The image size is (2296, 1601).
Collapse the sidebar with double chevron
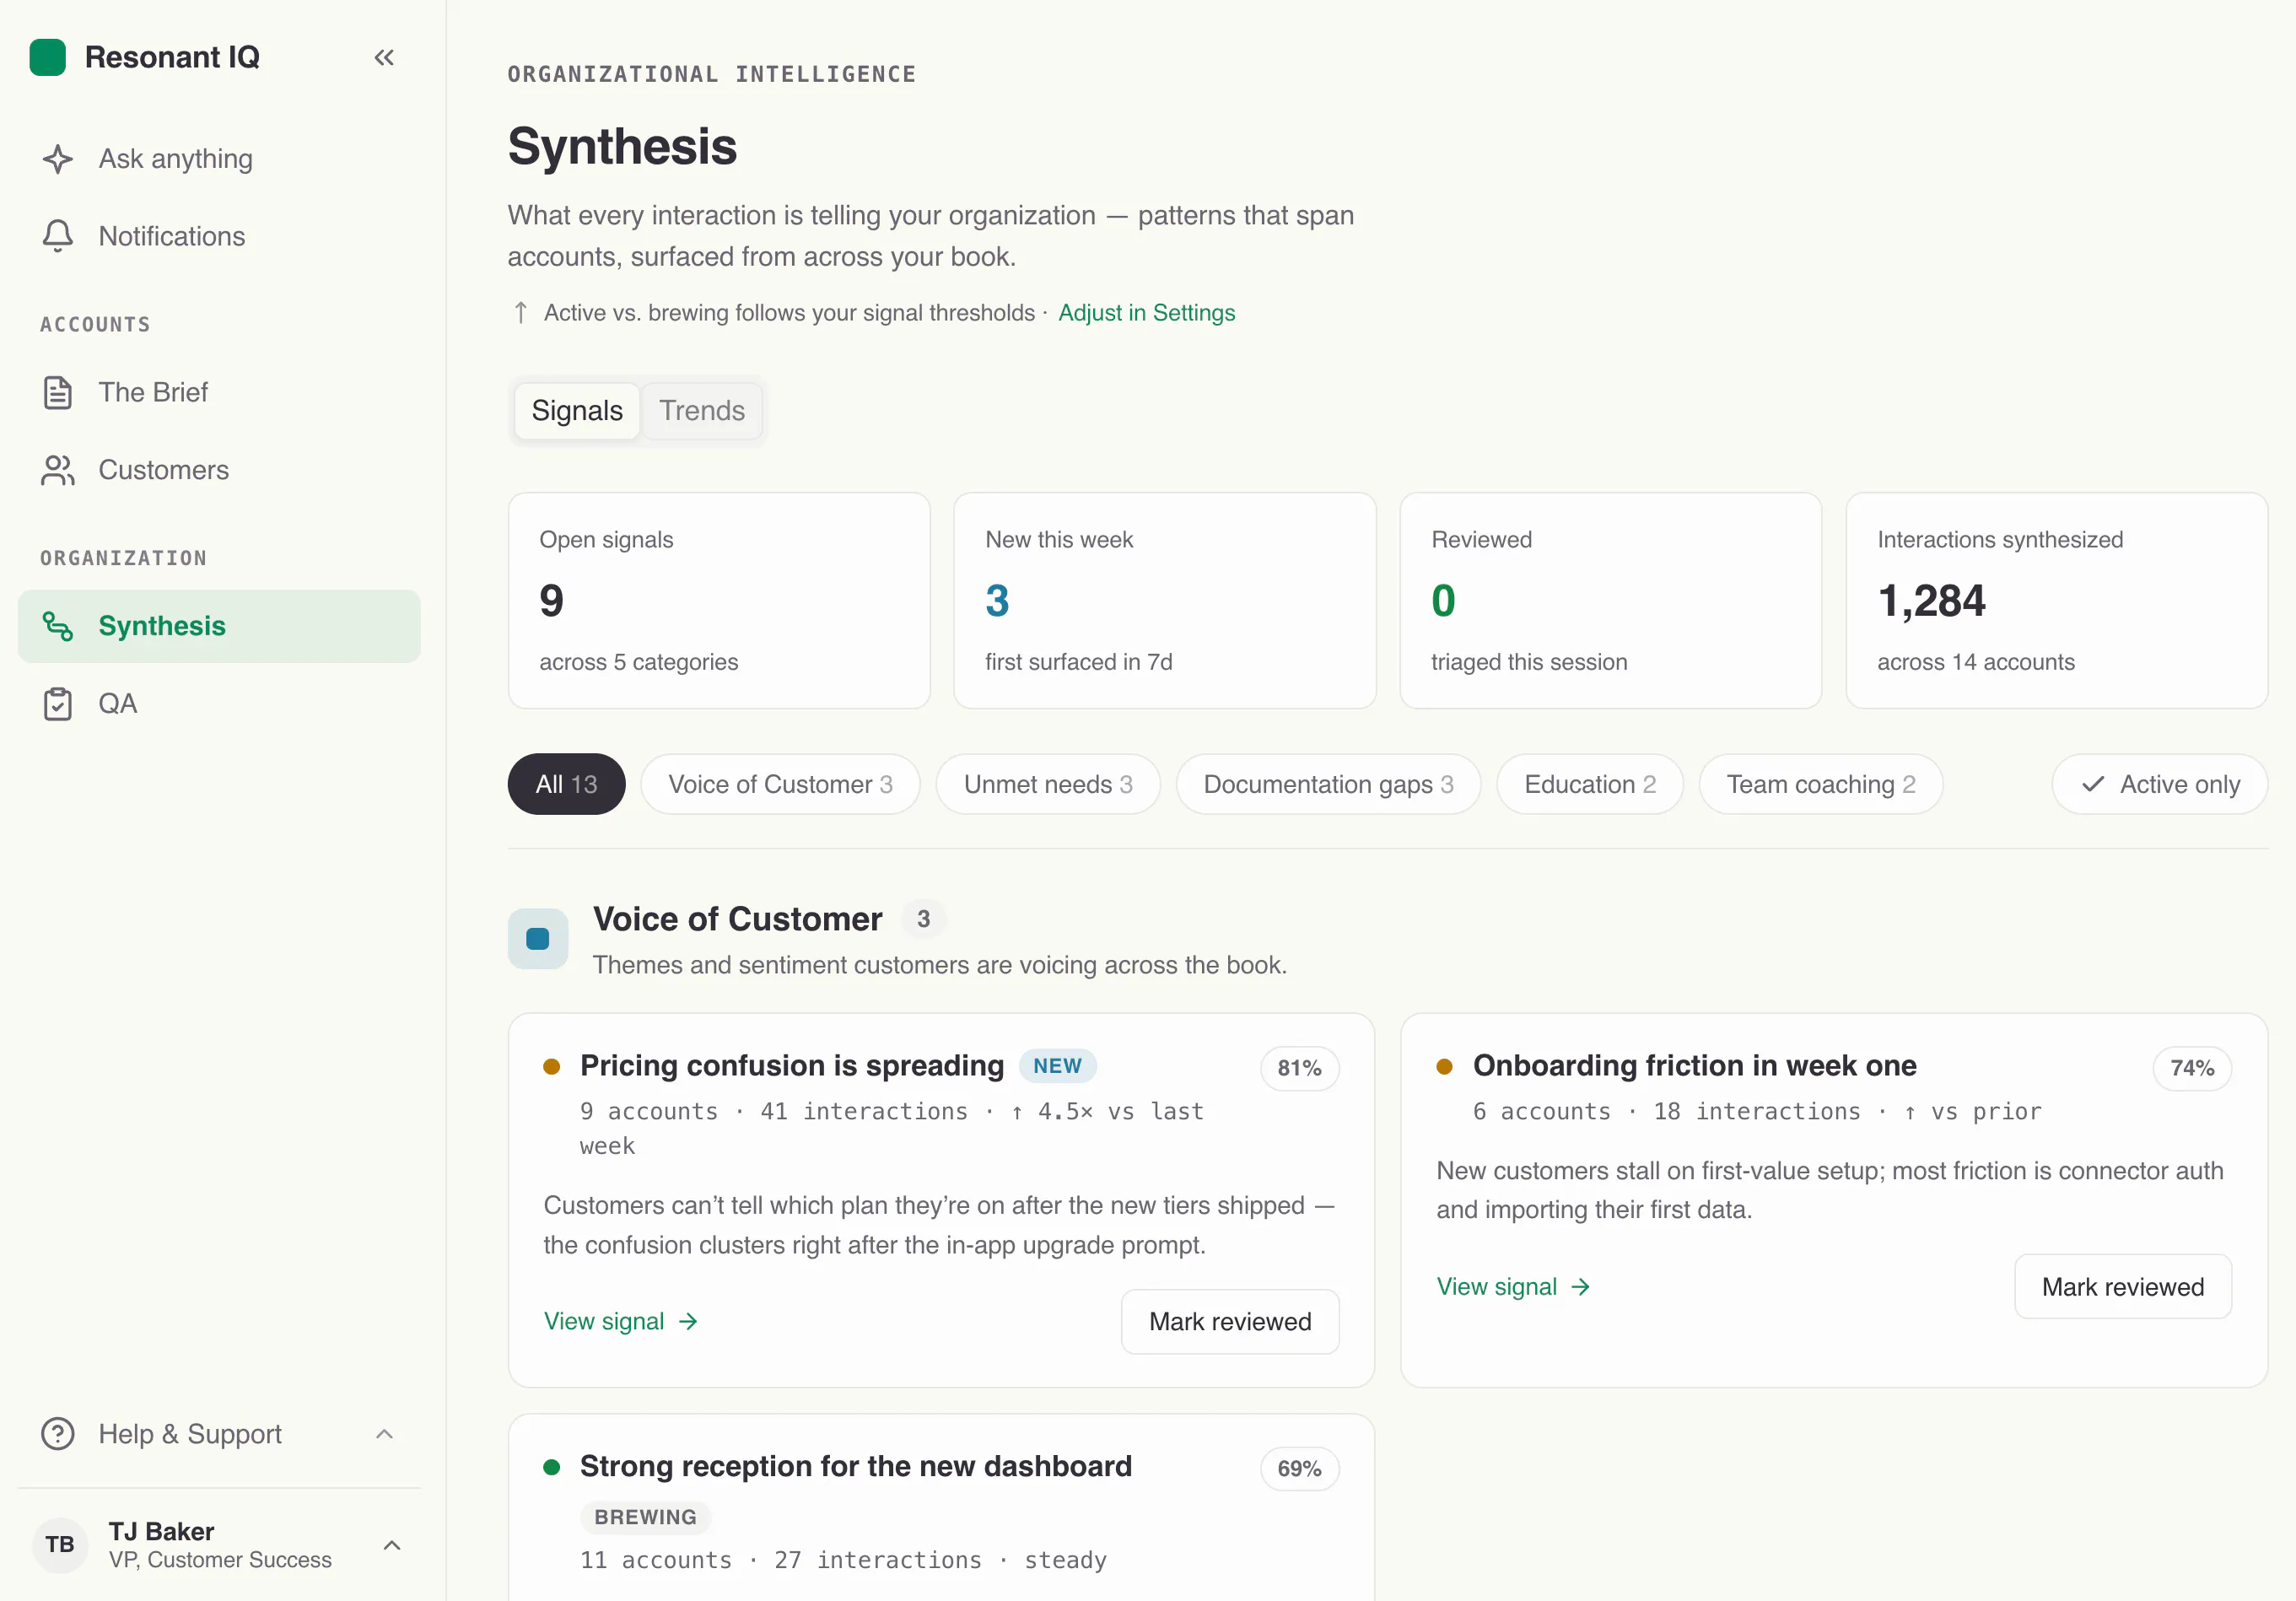384,57
